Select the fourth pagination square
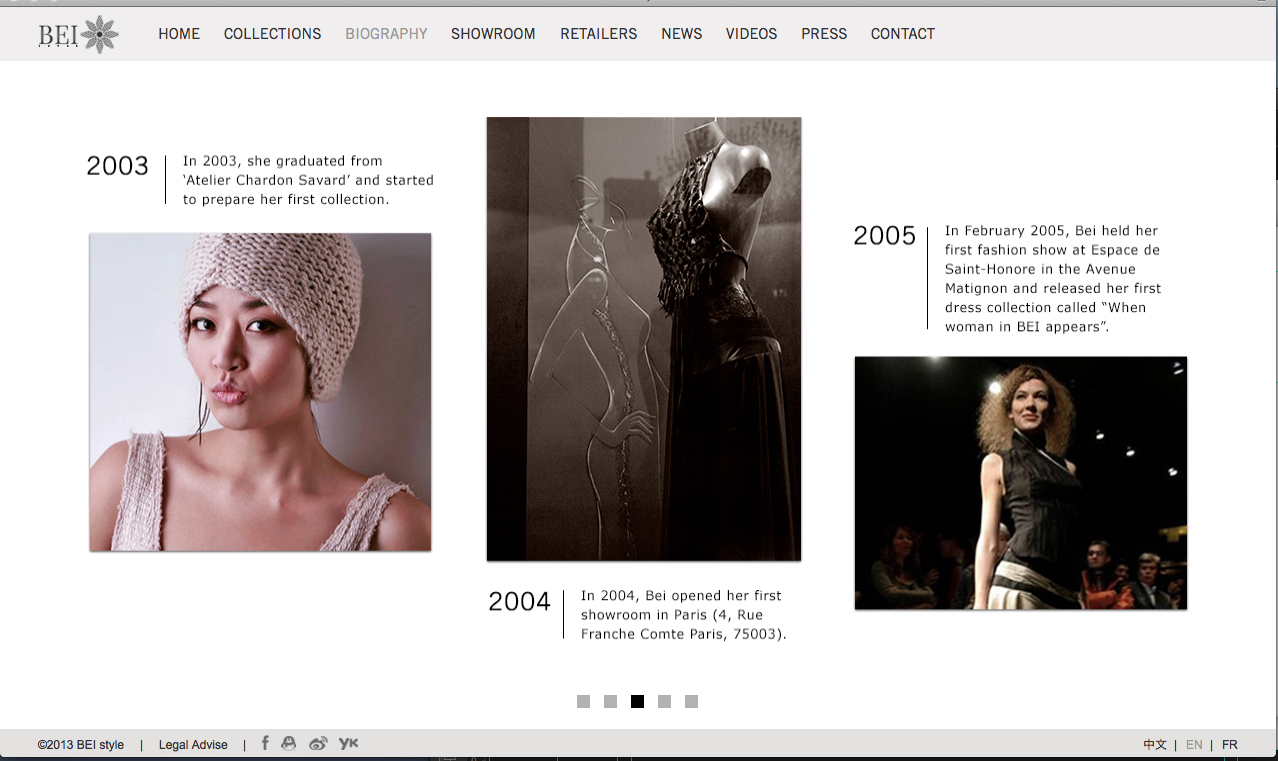This screenshot has height=761, width=1278. (664, 701)
